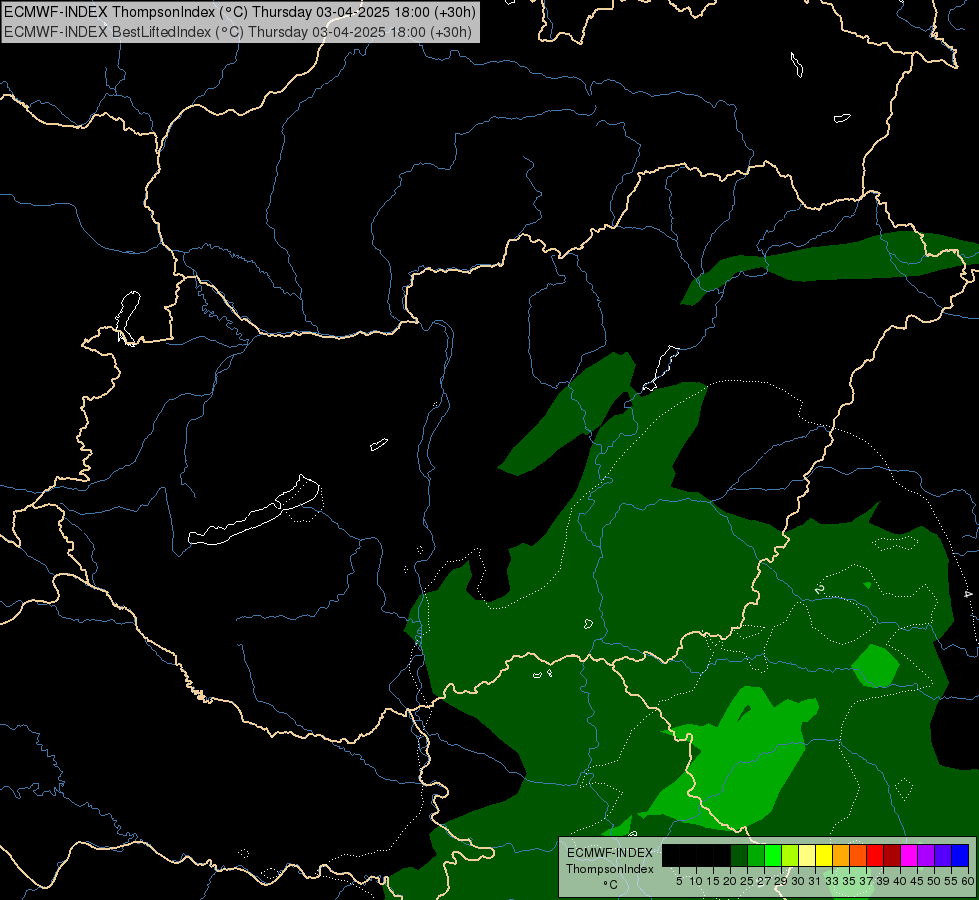
Task: Click the ECMWF-INDEX label in the legend
Action: point(610,853)
